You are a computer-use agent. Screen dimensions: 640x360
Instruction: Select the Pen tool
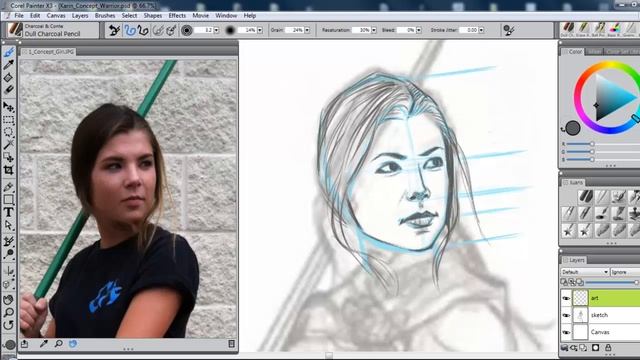(x=9, y=187)
